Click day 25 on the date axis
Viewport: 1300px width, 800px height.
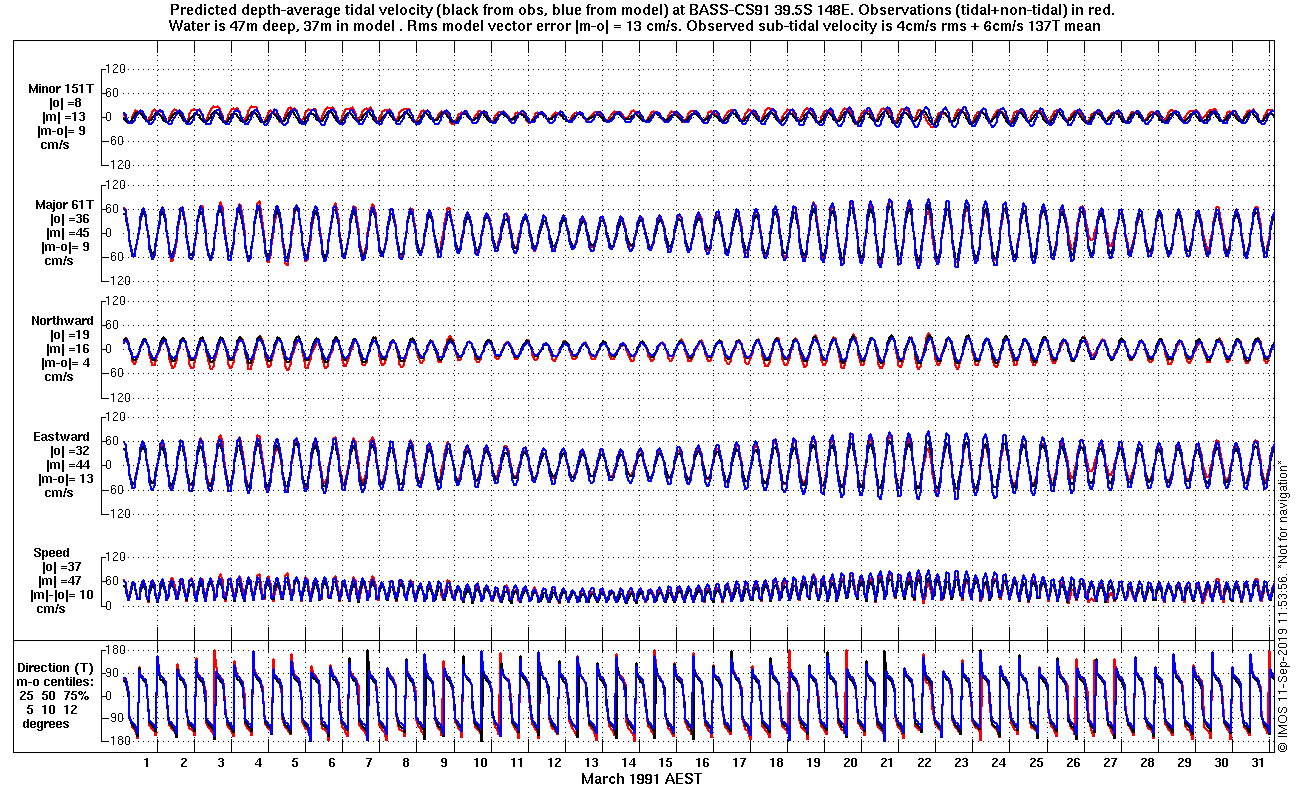point(1035,763)
